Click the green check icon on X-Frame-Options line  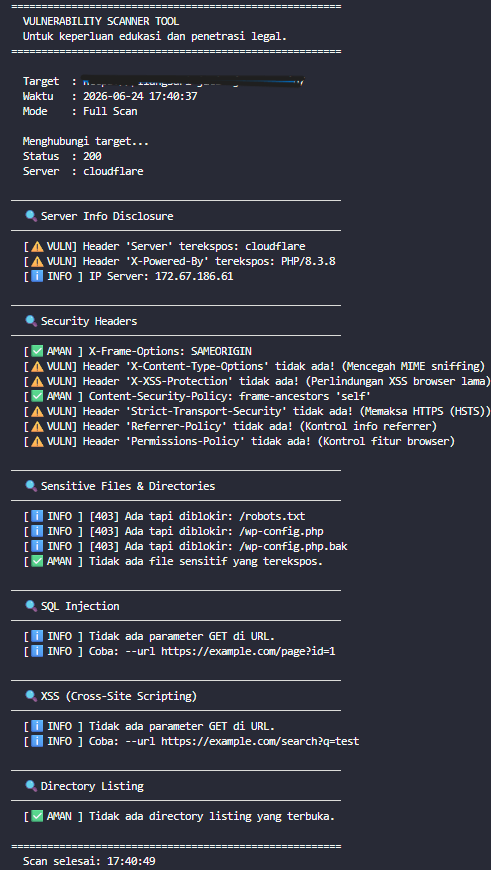pyautogui.click(x=37, y=351)
